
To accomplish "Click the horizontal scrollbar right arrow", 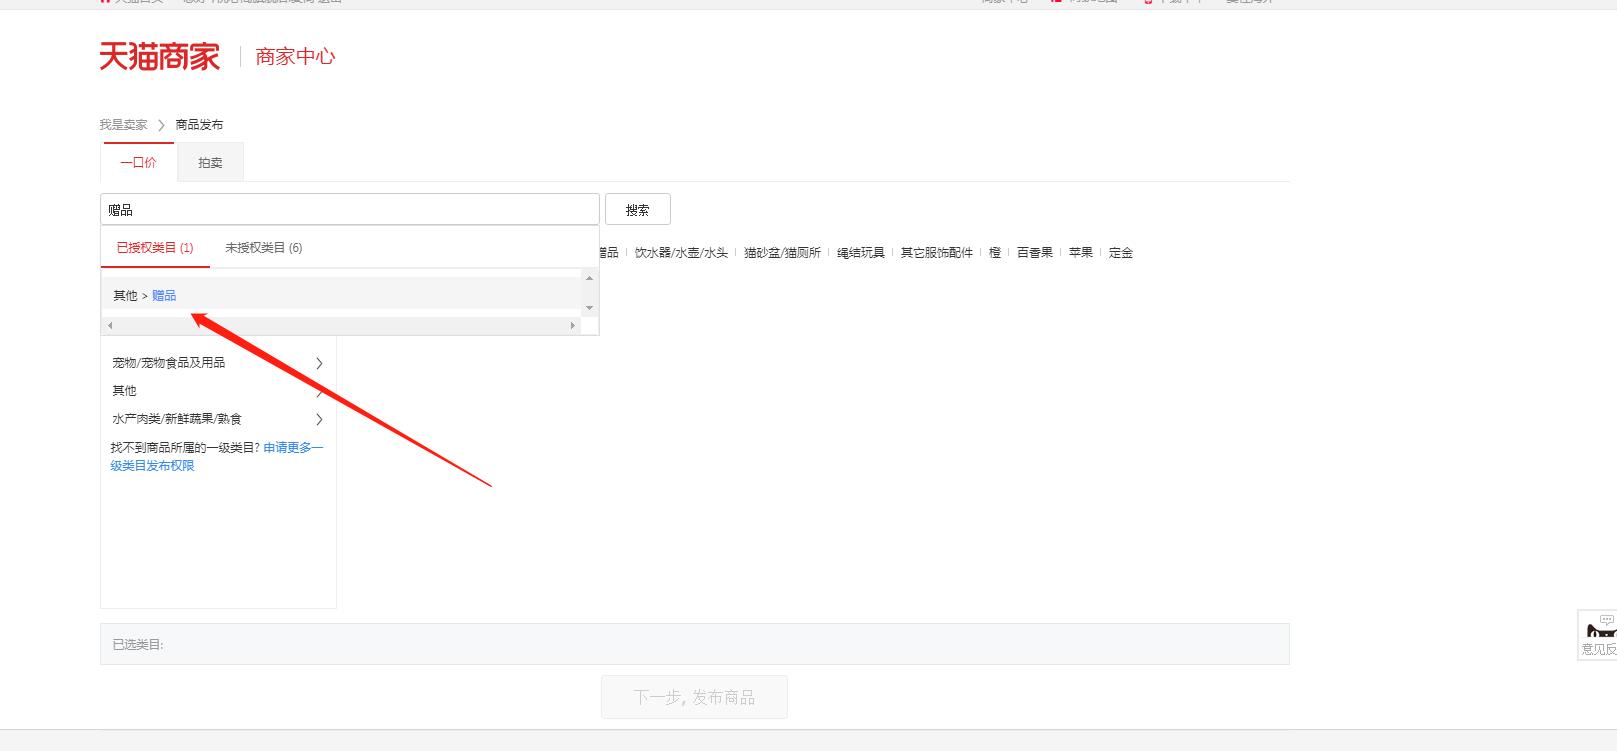I will [x=573, y=326].
